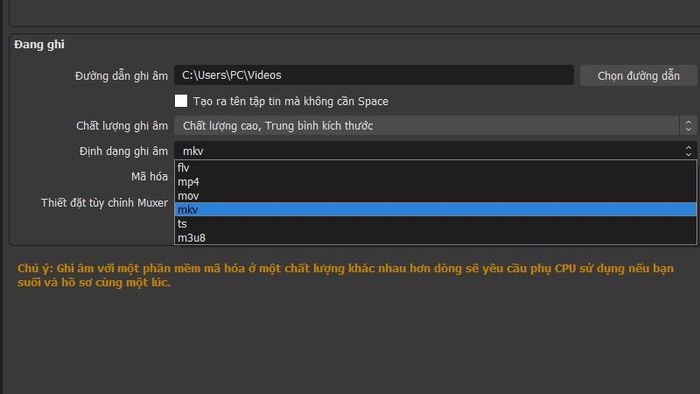This screenshot has width=700, height=394.
Task: Tick the checkbox for filenames without Space
Action: click(x=181, y=101)
